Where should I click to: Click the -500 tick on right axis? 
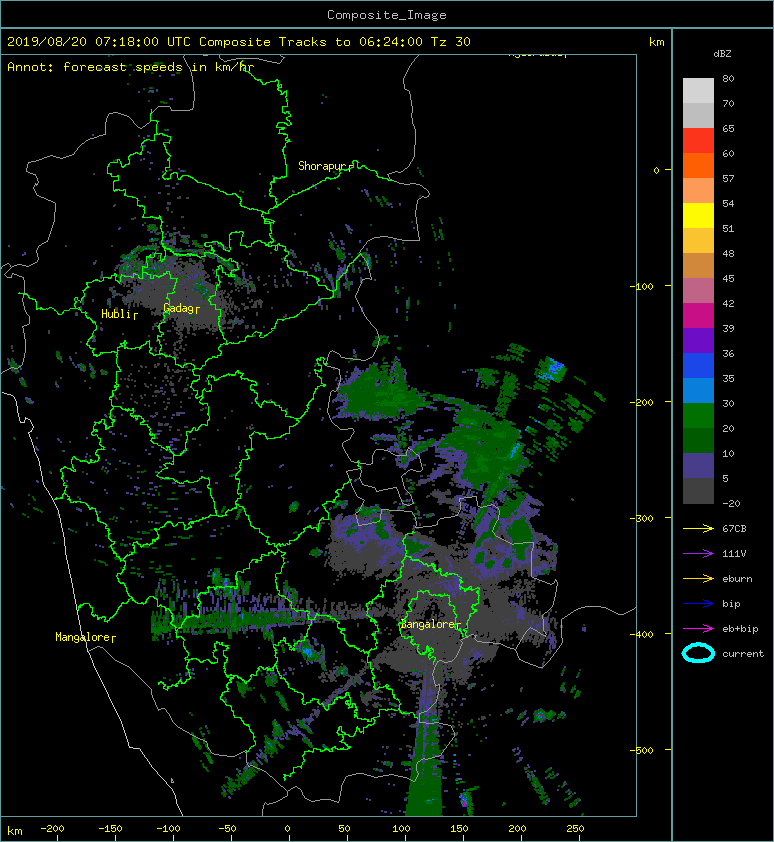tap(642, 750)
